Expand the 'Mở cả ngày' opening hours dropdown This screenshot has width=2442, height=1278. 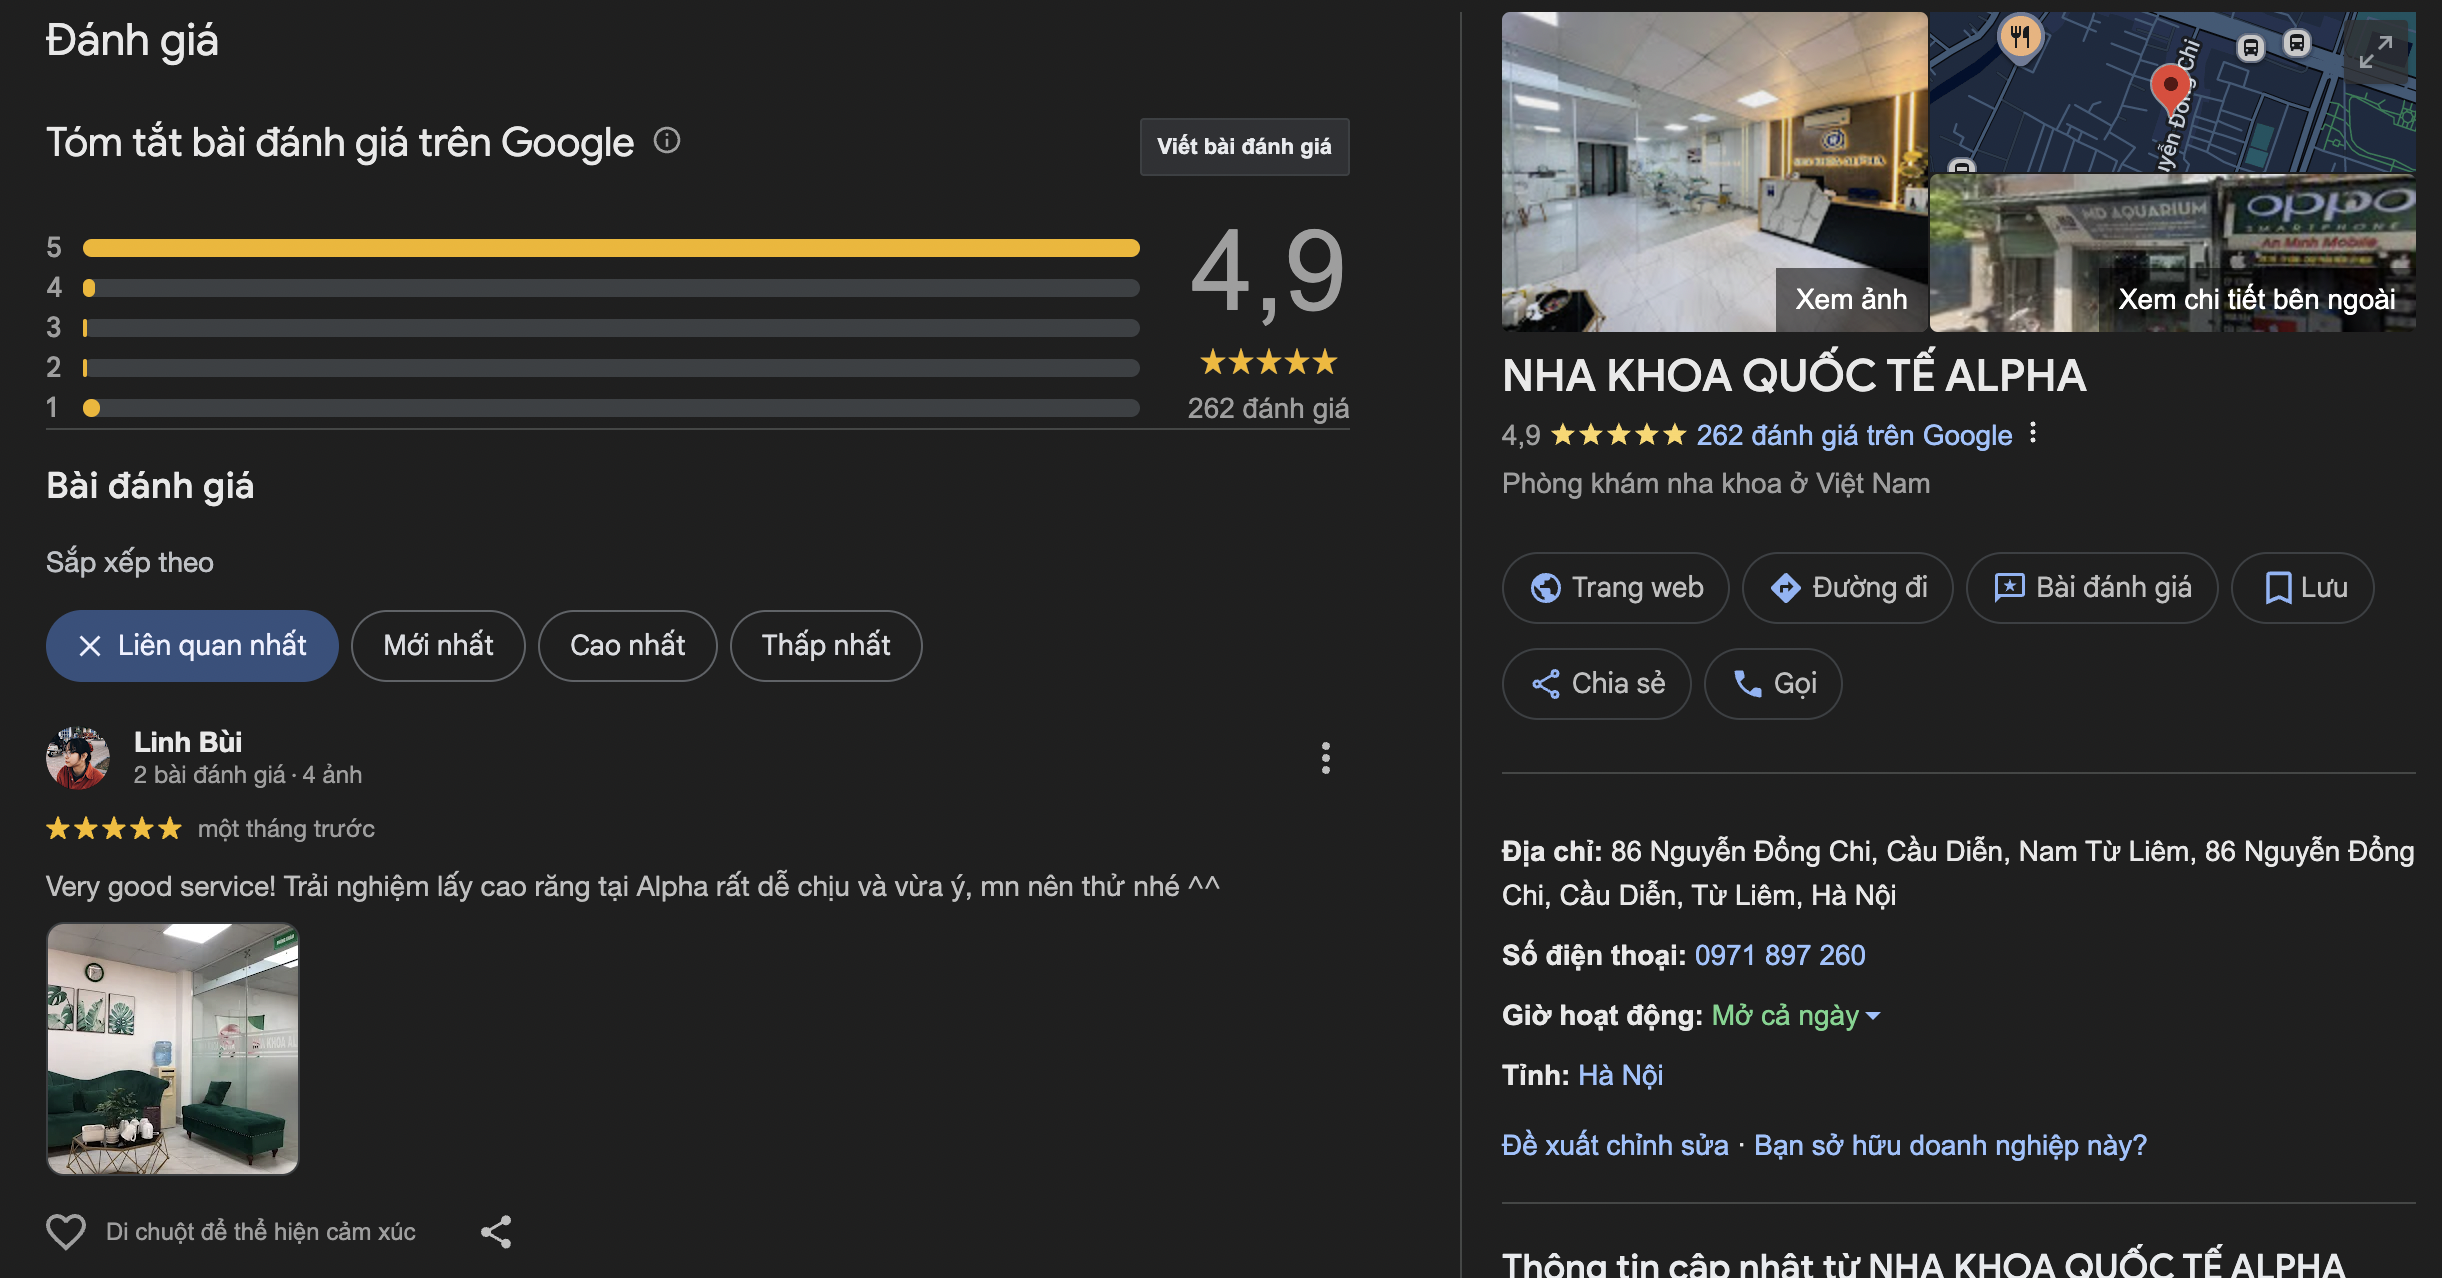1796,1016
